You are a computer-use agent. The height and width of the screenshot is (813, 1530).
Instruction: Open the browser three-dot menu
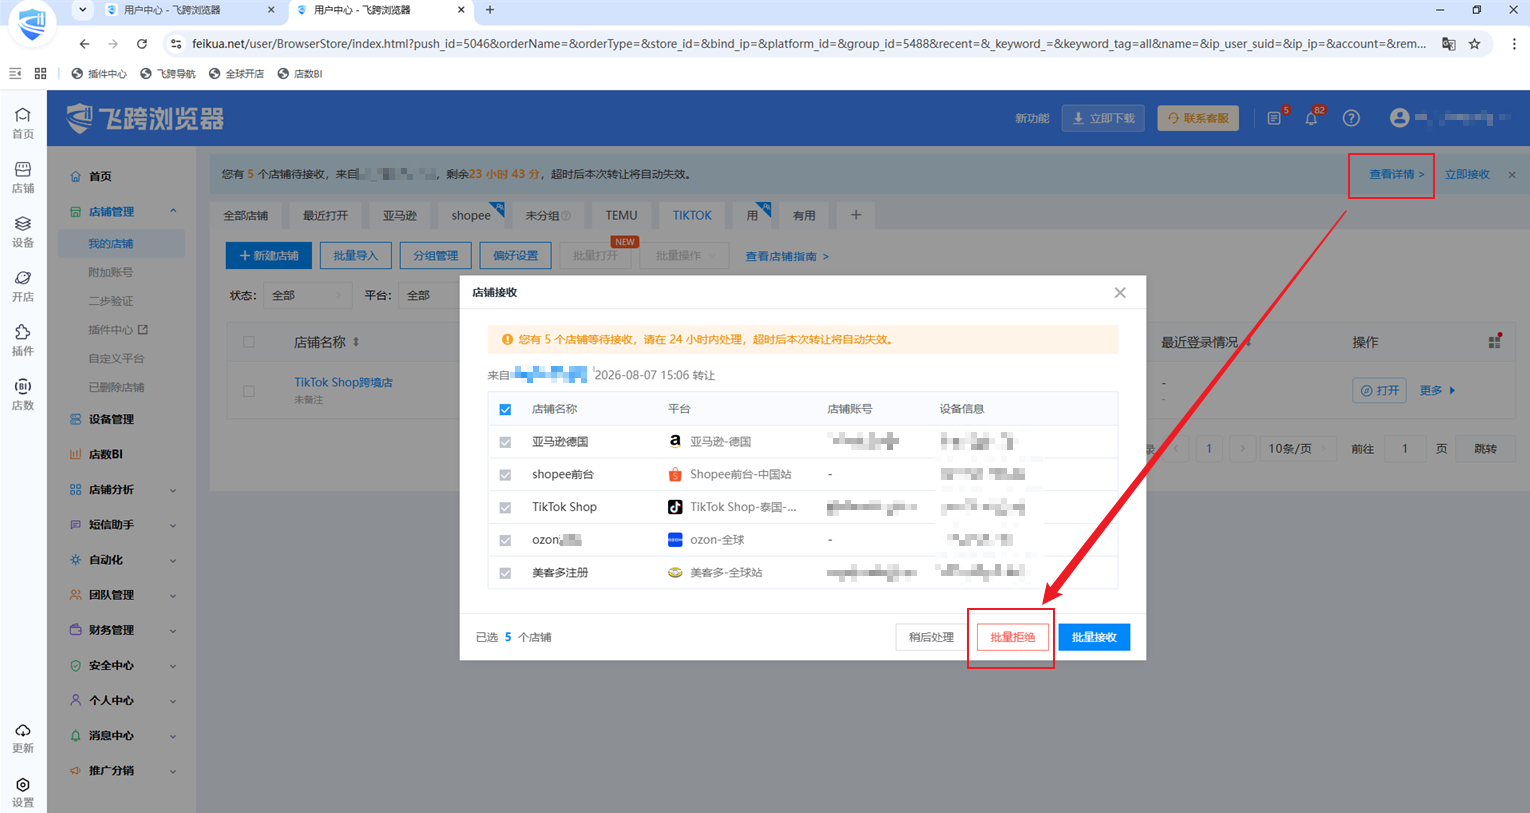pyautogui.click(x=1514, y=44)
